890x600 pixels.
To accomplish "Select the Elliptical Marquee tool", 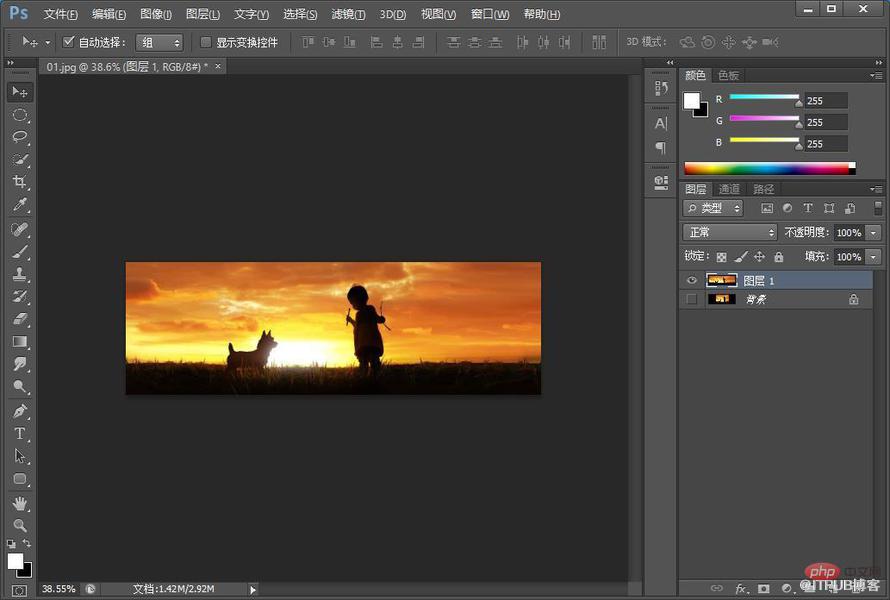I will click(20, 115).
